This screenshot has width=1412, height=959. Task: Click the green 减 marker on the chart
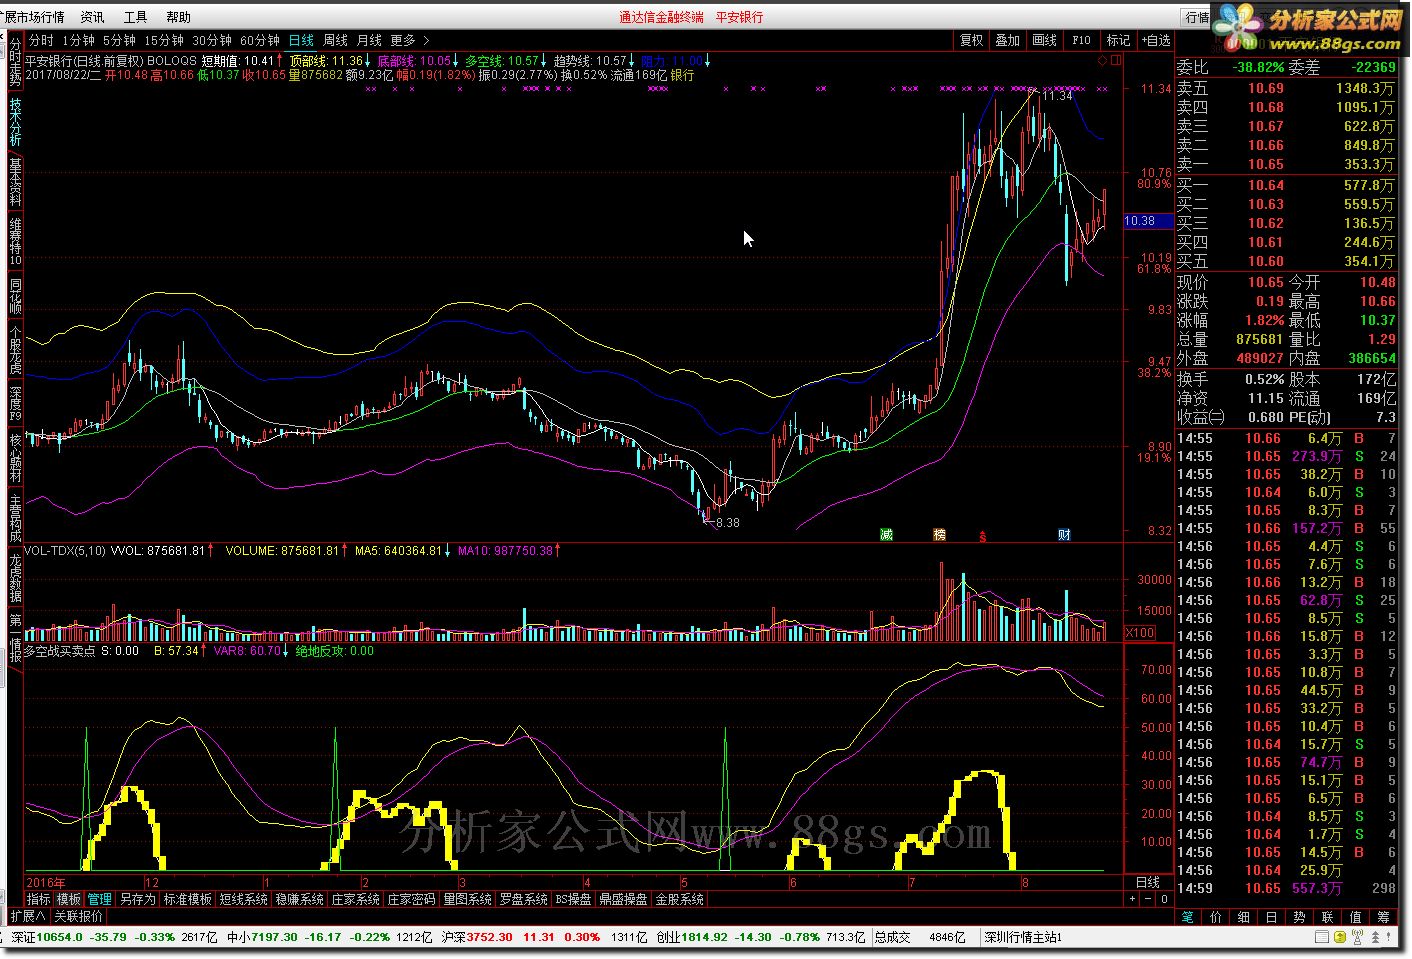tap(885, 535)
